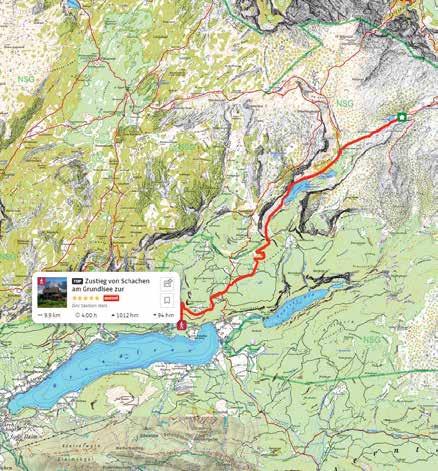The height and width of the screenshot is (471, 438).
Task: Click the descent arrow beside 94 hm
Action: click(x=155, y=315)
